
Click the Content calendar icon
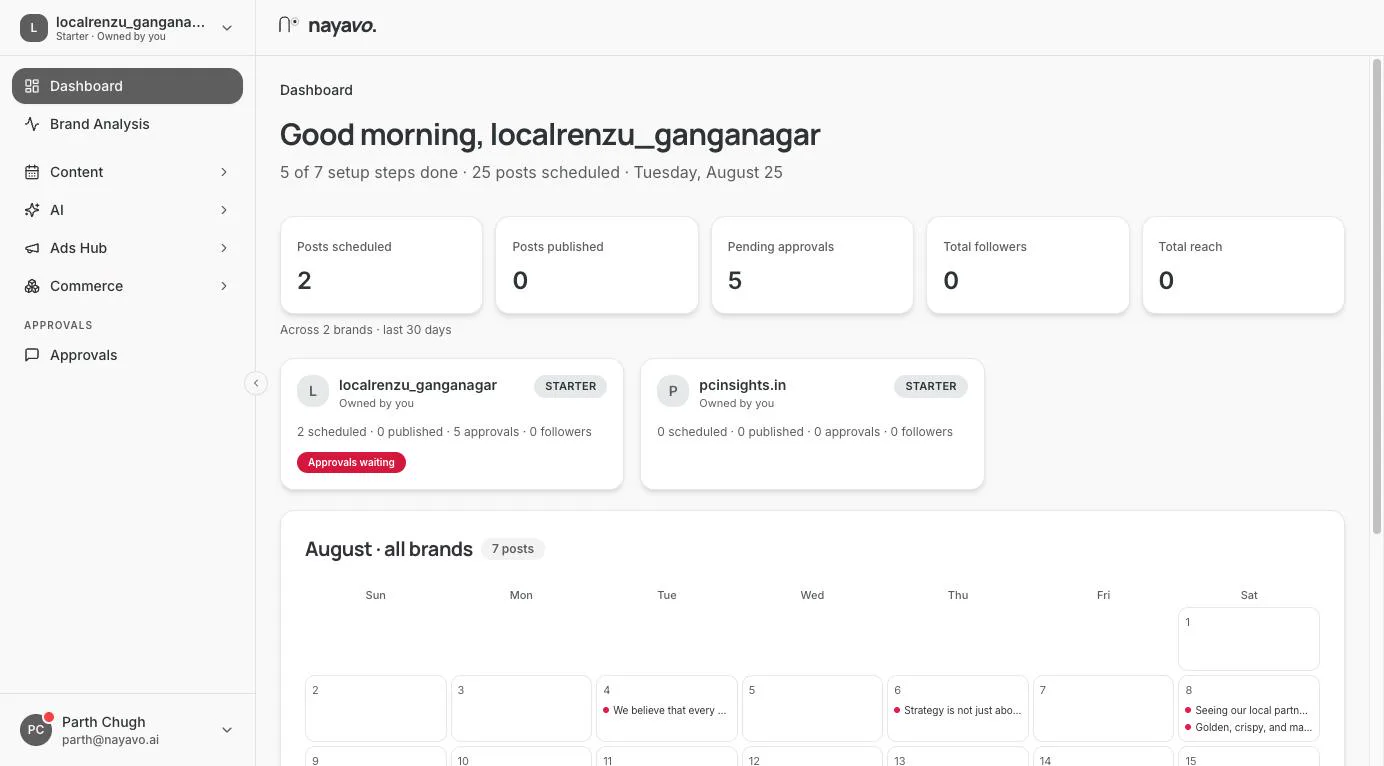click(x=32, y=172)
